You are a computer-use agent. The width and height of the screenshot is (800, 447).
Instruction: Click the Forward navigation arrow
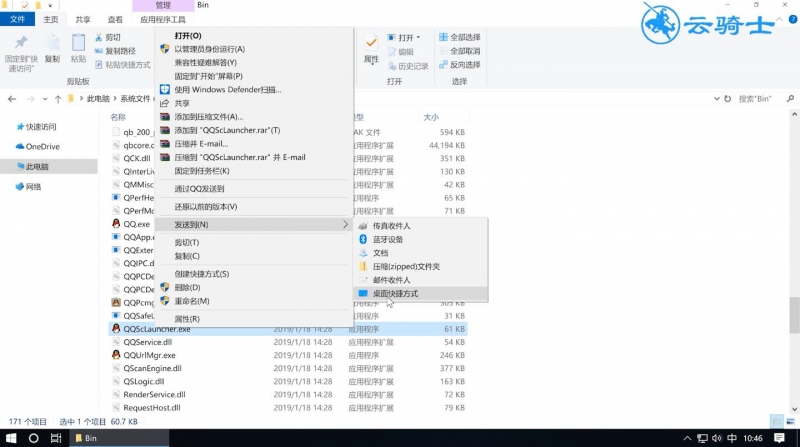click(x=30, y=98)
